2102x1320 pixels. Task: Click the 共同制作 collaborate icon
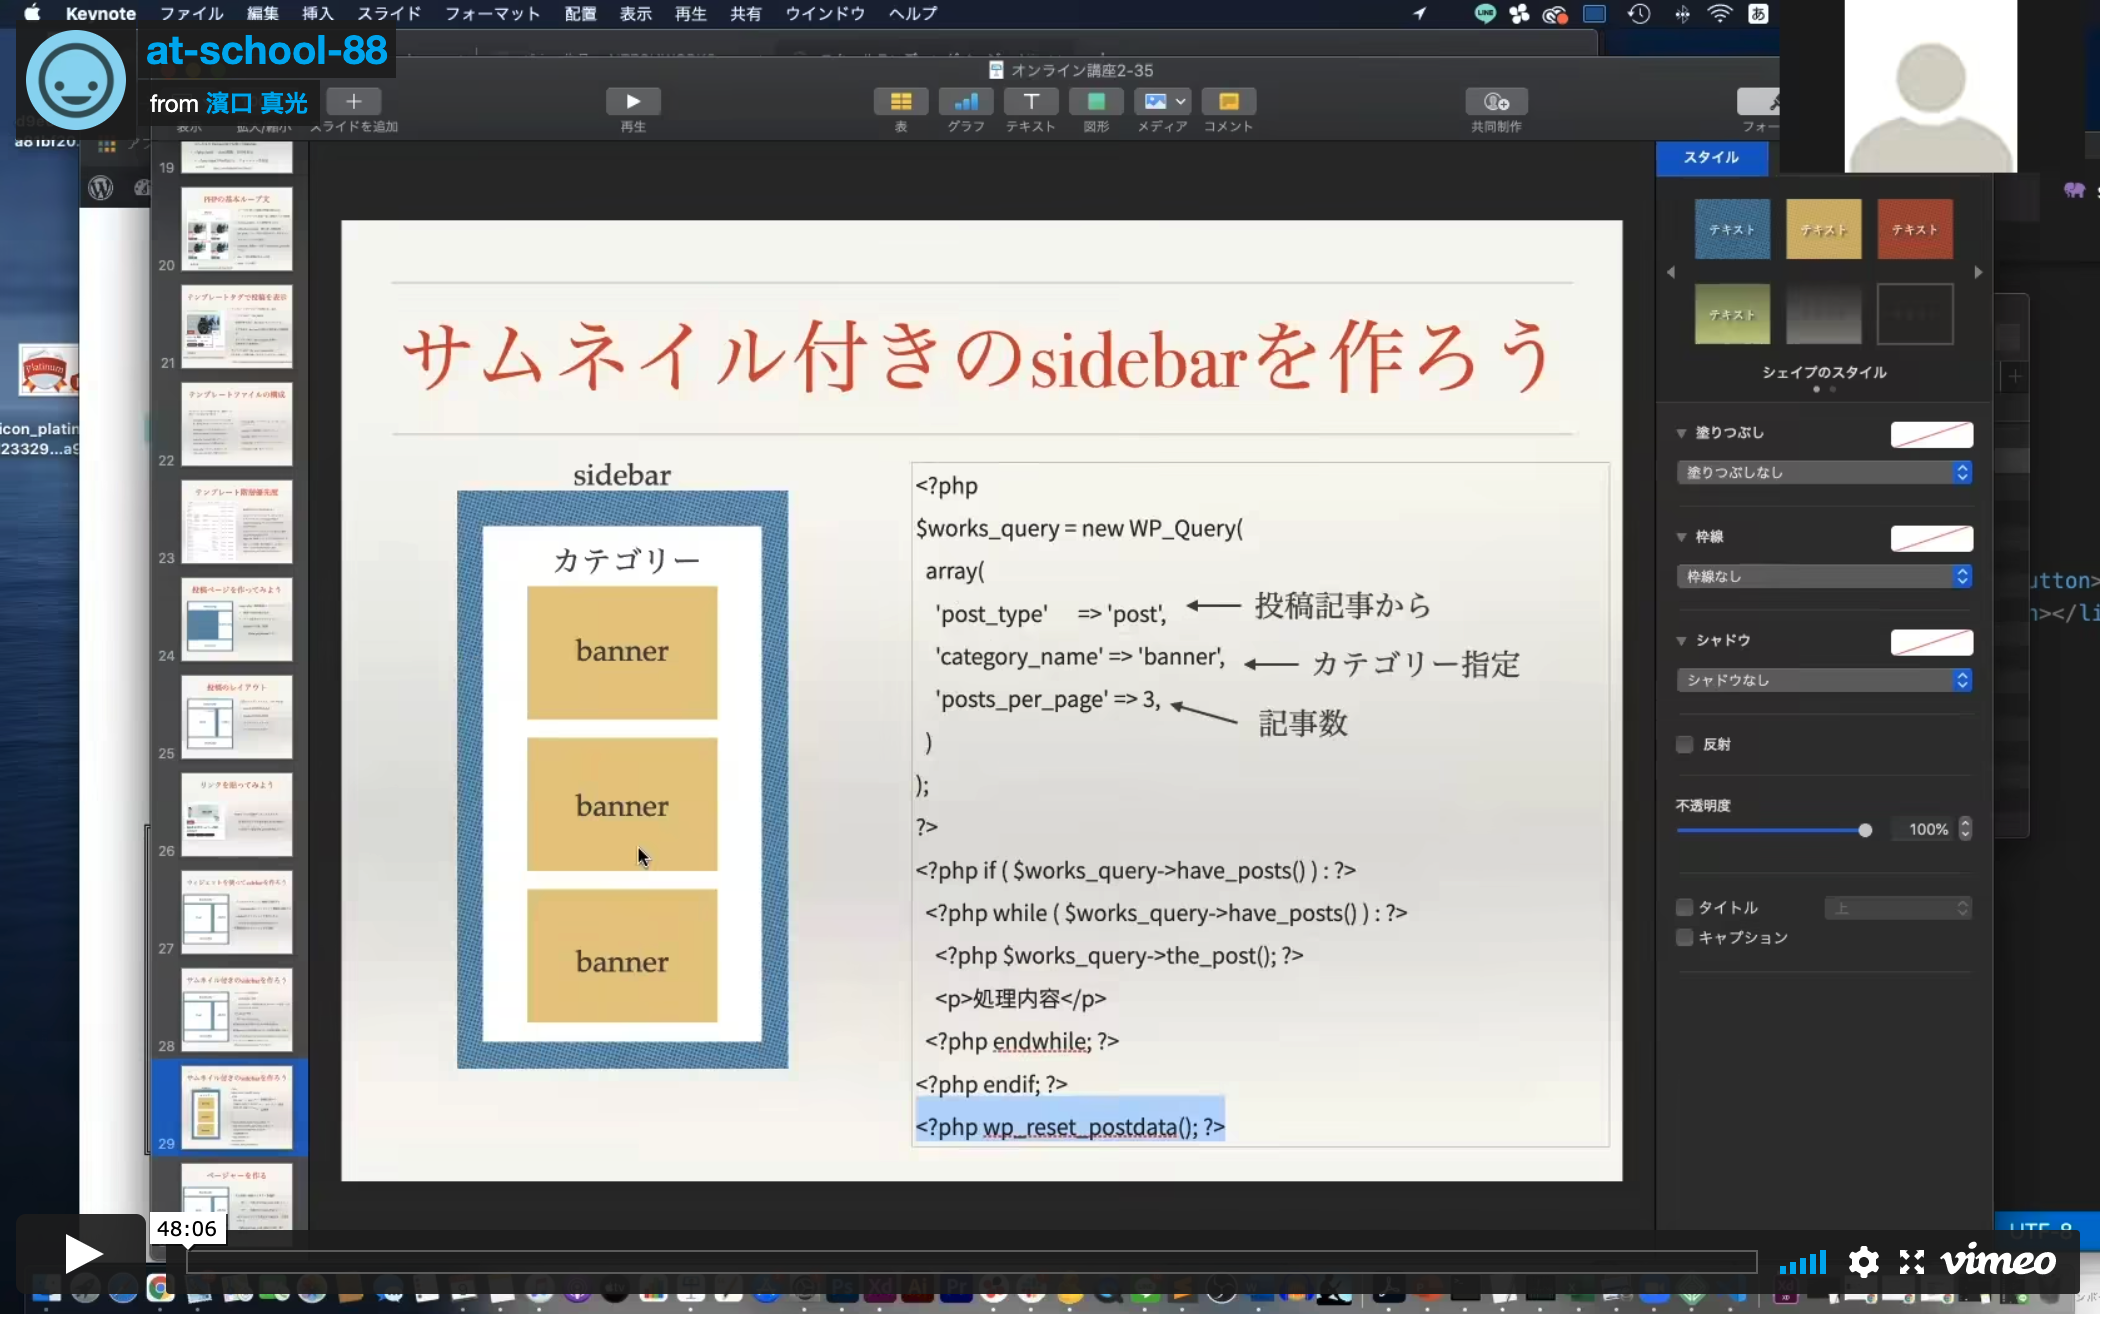point(1496,102)
